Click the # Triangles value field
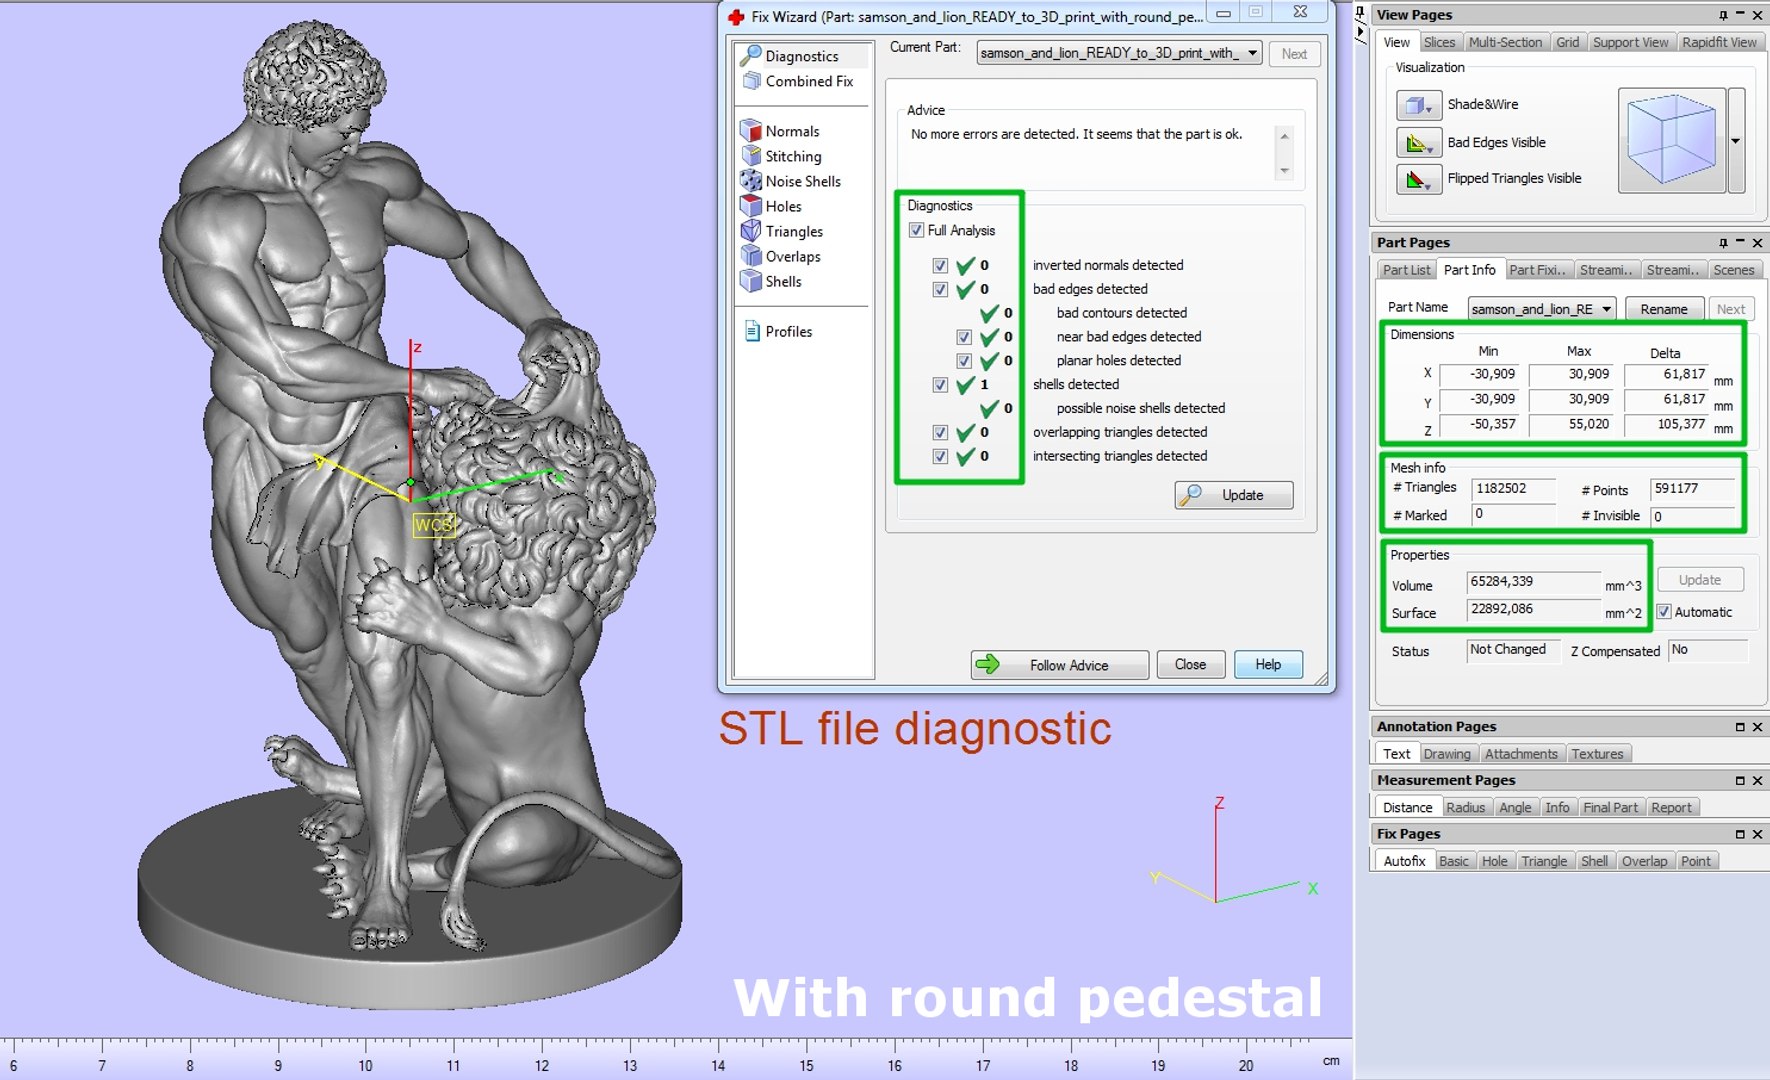Image resolution: width=1770 pixels, height=1080 pixels. [x=1513, y=489]
